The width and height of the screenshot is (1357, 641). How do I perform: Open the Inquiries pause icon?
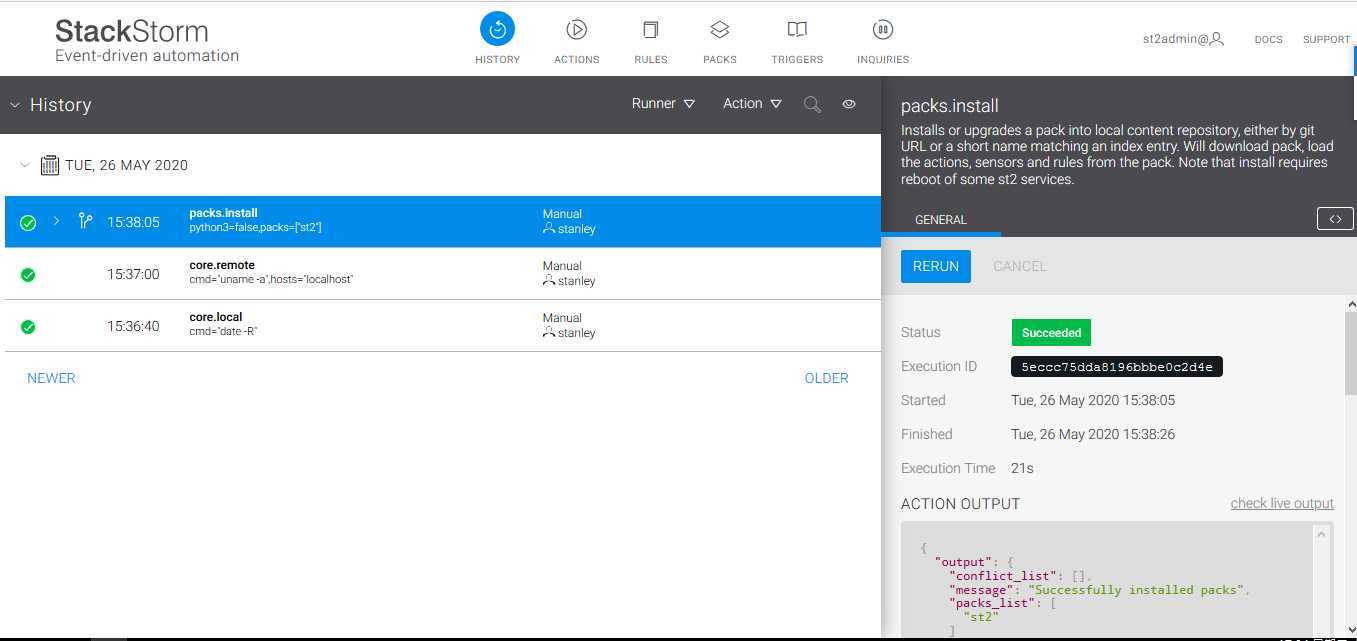(x=883, y=29)
